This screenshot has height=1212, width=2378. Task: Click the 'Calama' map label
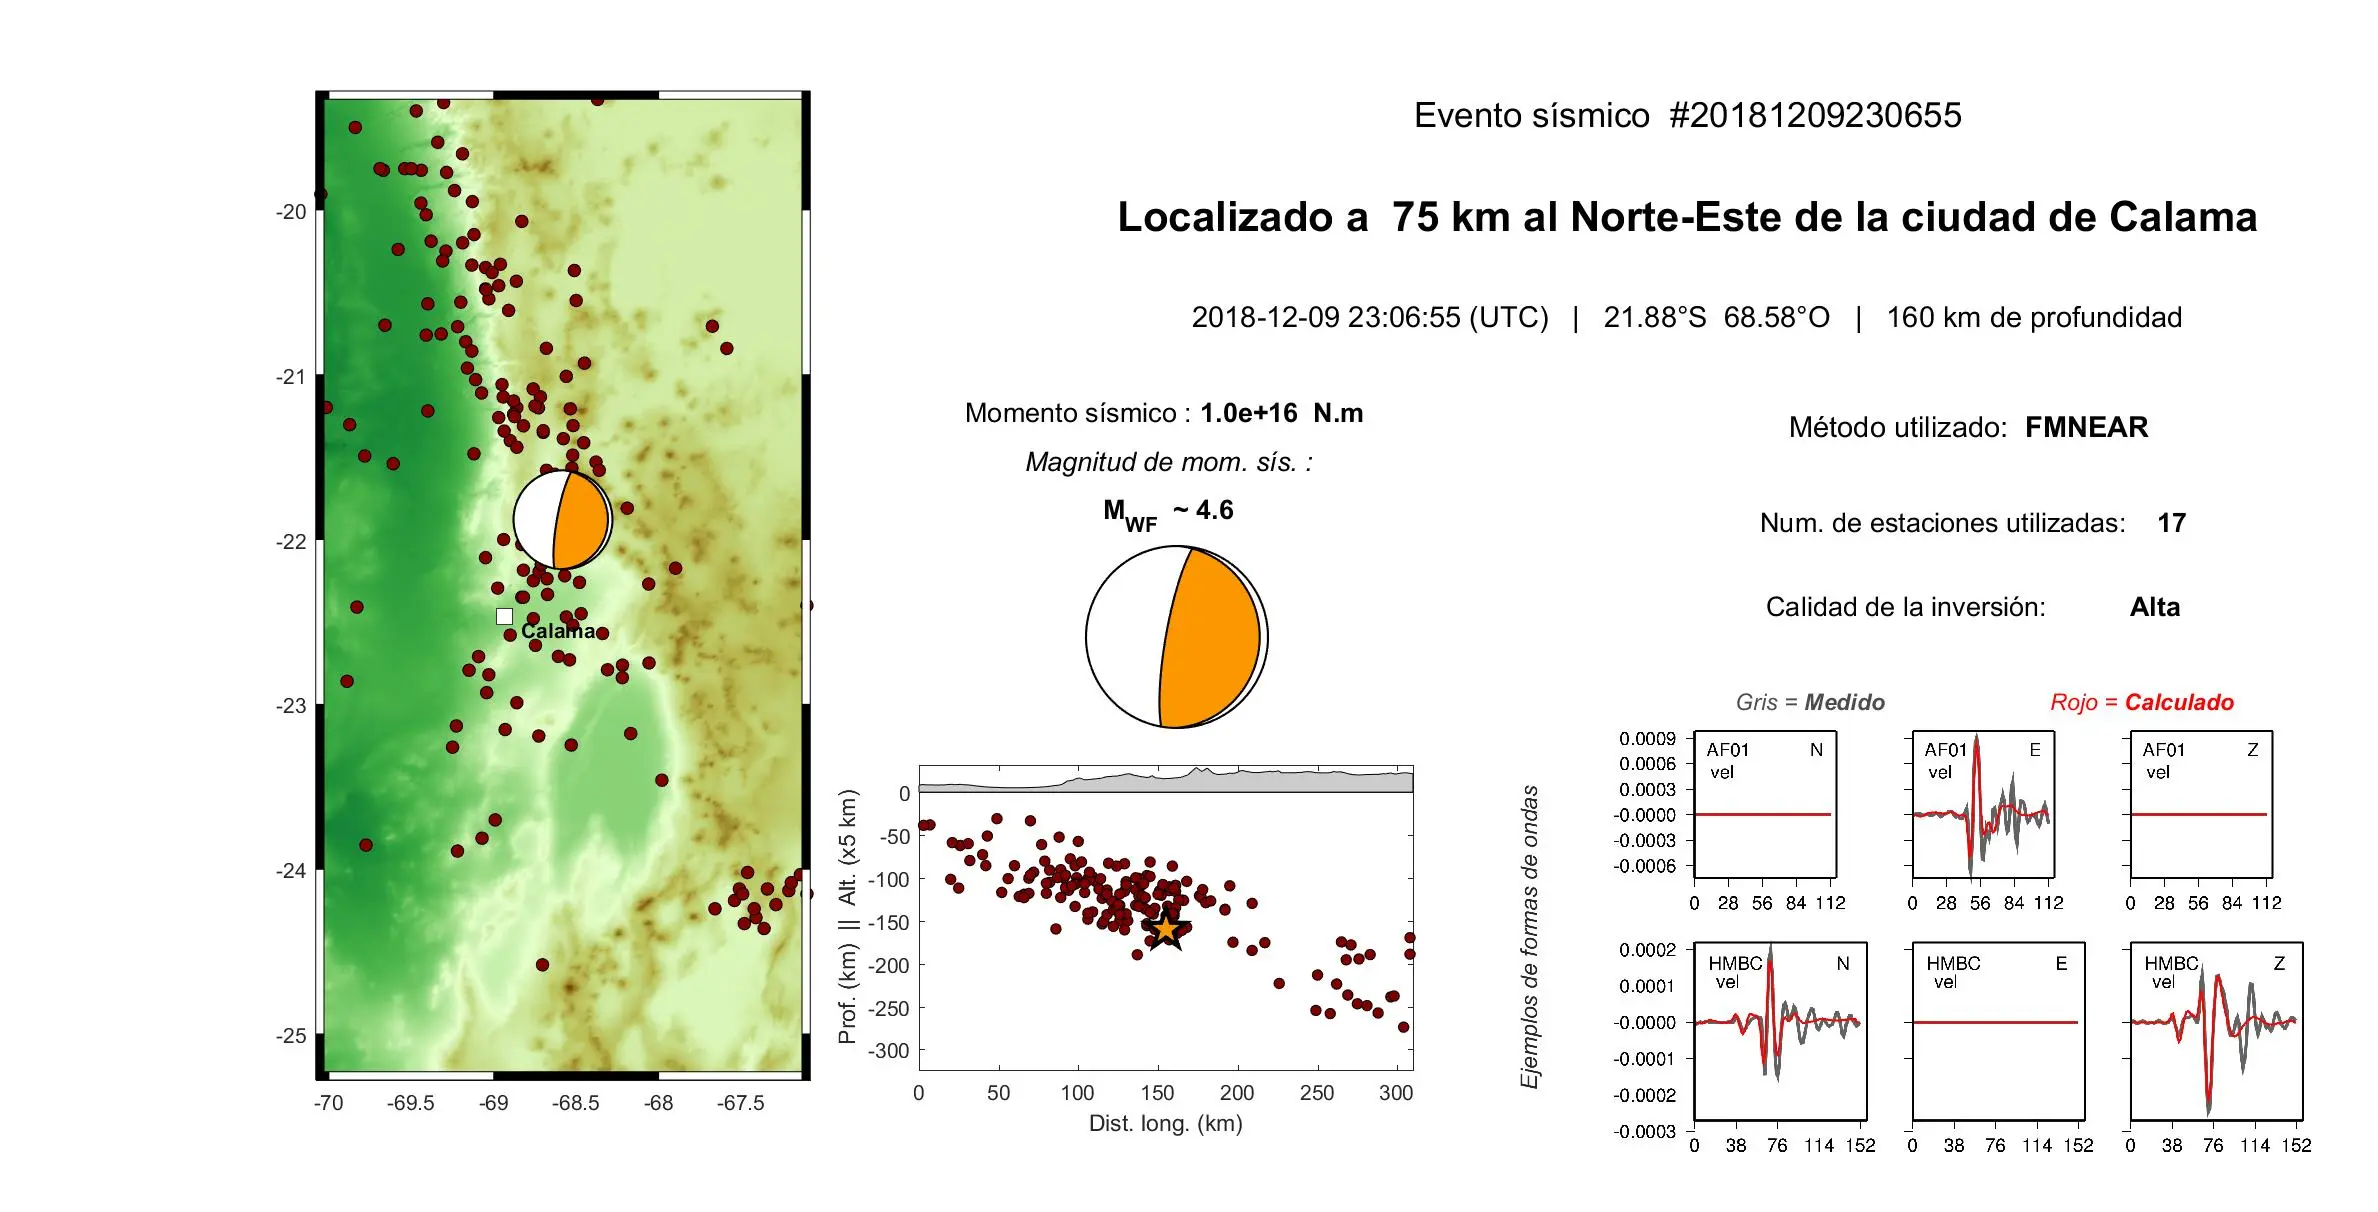(x=558, y=631)
